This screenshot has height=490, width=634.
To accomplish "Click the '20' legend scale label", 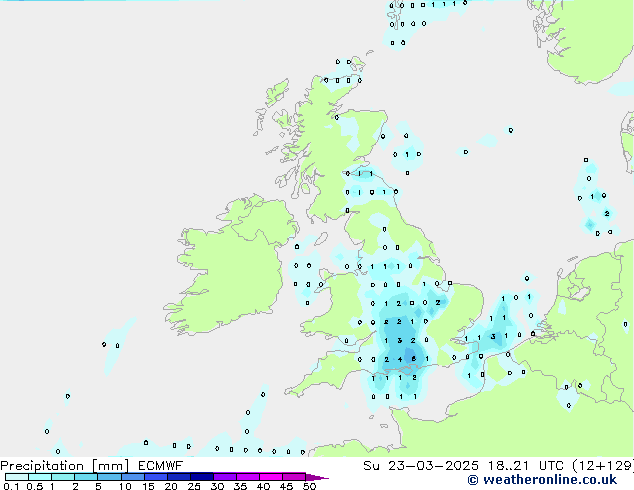I will pyautogui.click(x=171, y=486).
